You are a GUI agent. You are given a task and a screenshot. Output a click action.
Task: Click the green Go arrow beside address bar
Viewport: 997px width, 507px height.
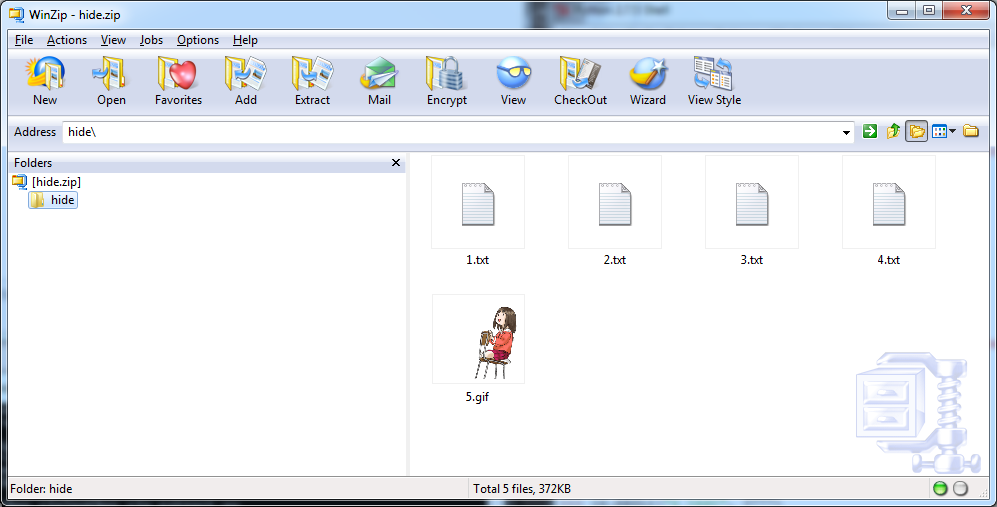point(870,131)
